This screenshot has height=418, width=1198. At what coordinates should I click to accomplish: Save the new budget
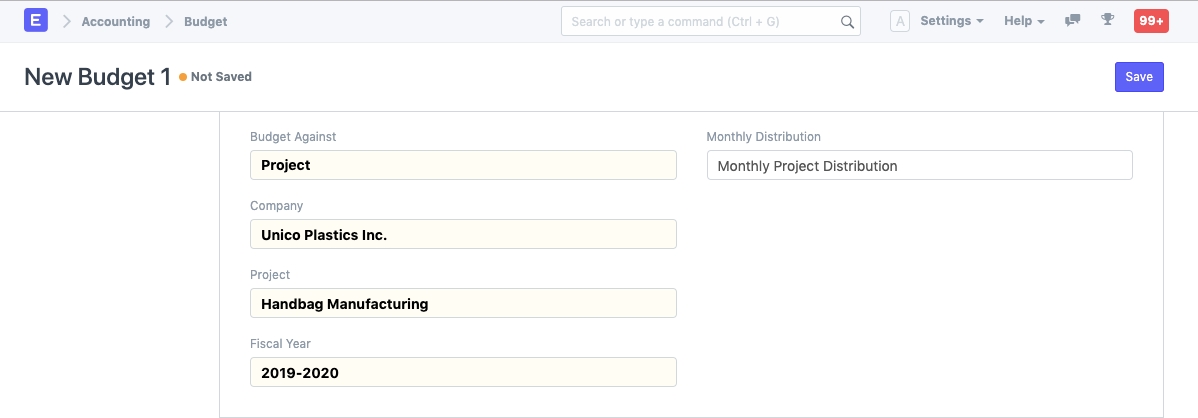1138,77
